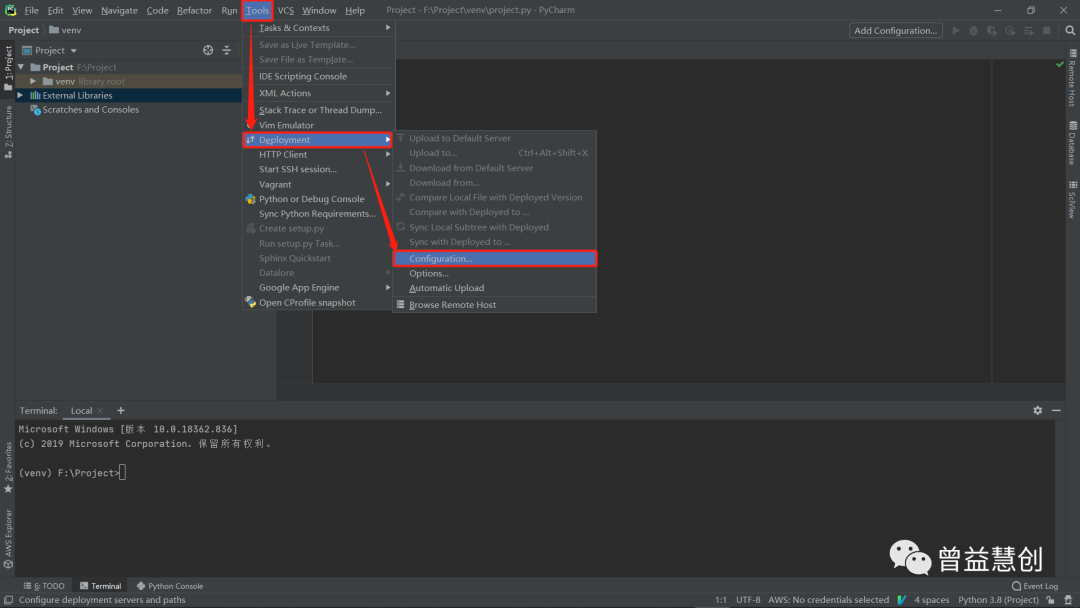Expand the External Libraries node
Image resolution: width=1080 pixels, height=608 pixels.
pos(20,96)
